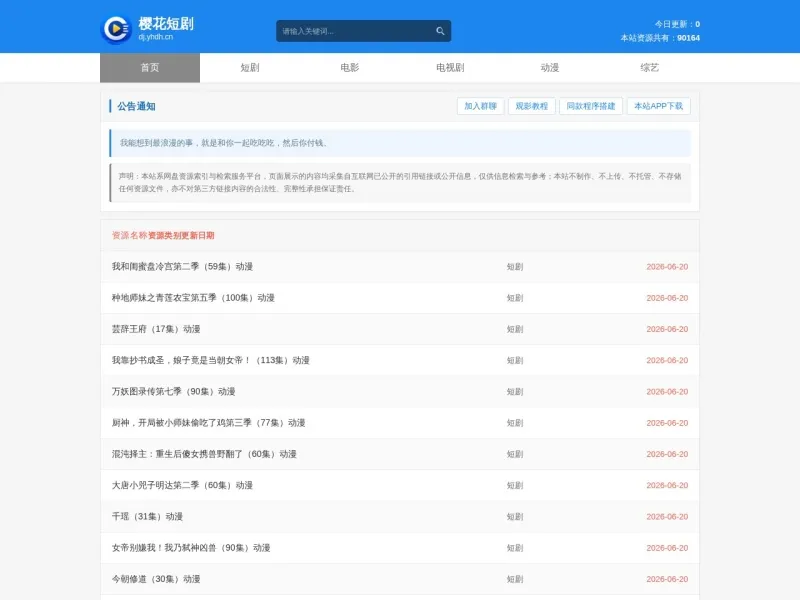Click 短剧 category in 千瑶 row
800x600 pixels.
pyautogui.click(x=515, y=516)
